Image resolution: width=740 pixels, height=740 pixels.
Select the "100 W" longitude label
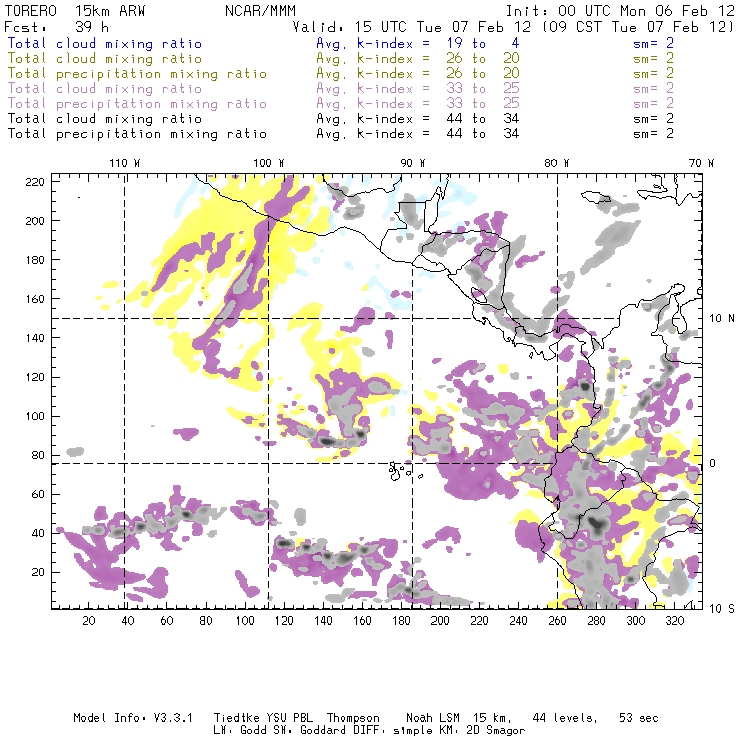[x=269, y=163]
